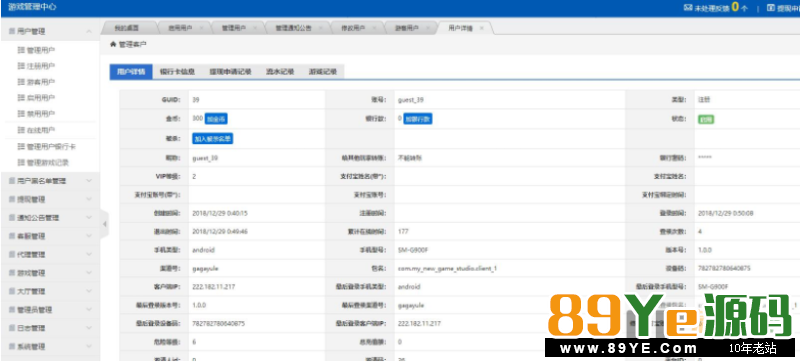Close the 管理用户 tab with its X
This screenshot has height=362, width=800.
point(256,29)
